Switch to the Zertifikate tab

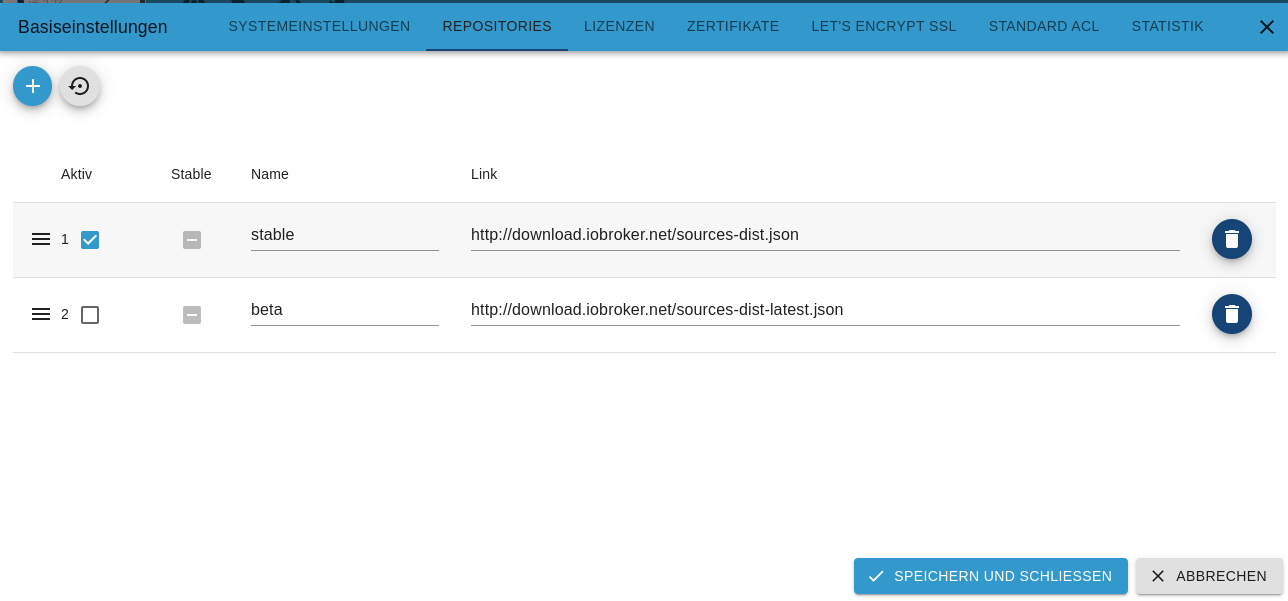(733, 27)
